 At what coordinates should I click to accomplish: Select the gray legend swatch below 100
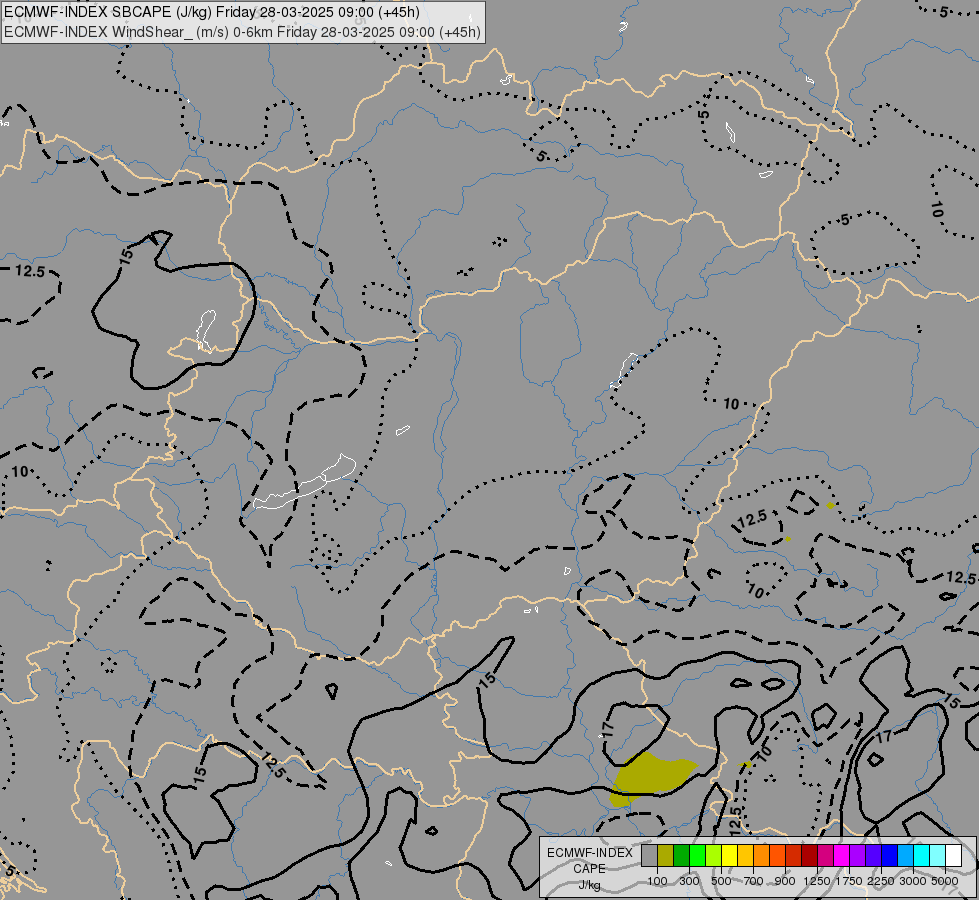point(649,856)
